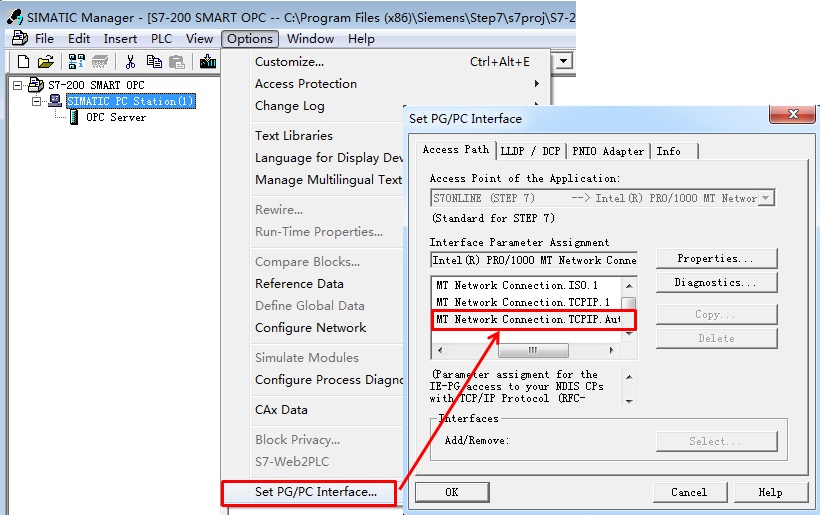Click interface list scroll-right arrow
Viewport: 820px width, 515px height.
611,350
